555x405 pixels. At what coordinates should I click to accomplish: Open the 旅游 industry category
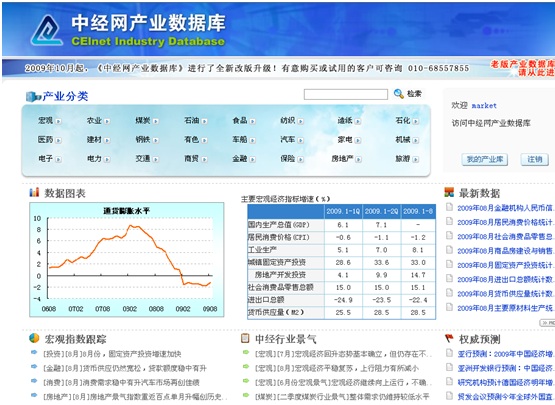(402, 159)
